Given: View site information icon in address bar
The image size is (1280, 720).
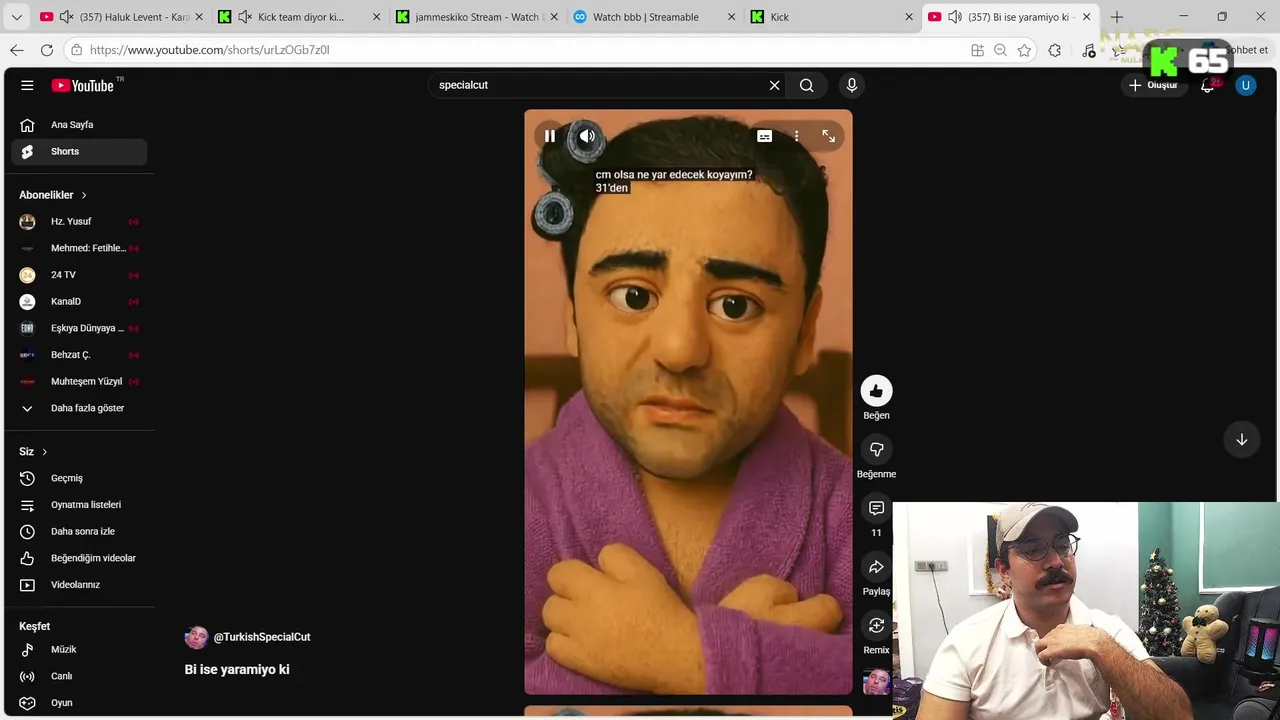Looking at the screenshot, I should [76, 50].
